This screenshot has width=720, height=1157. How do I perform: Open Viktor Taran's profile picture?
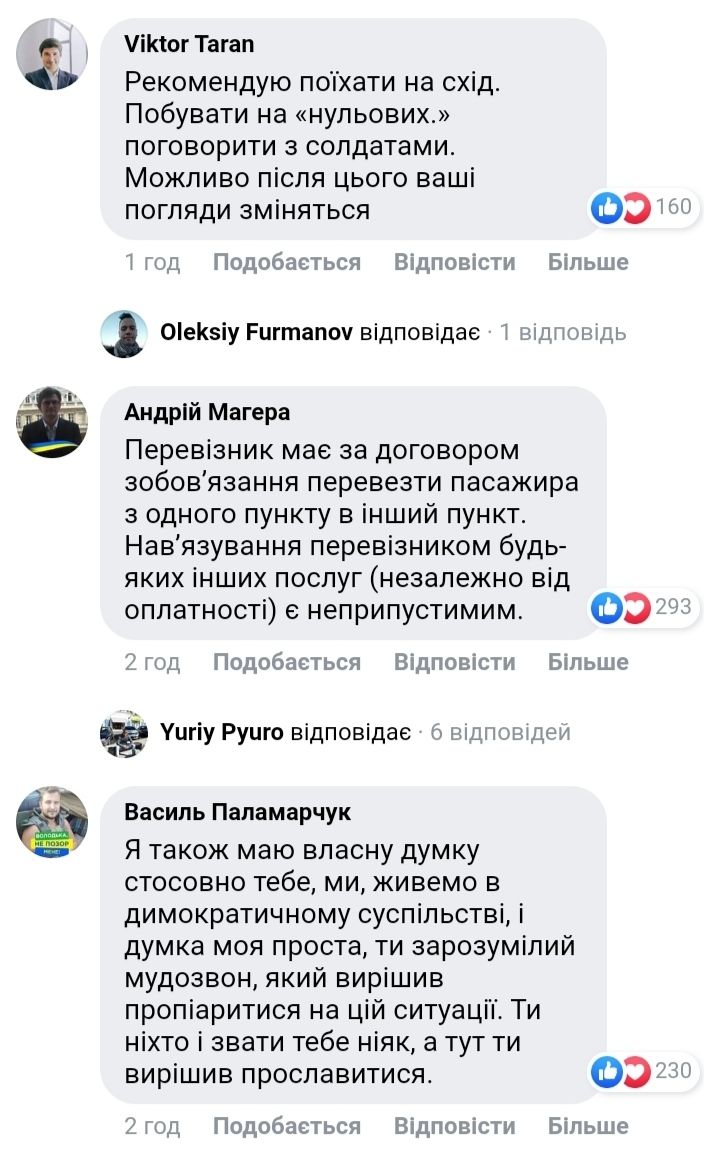click(x=52, y=54)
